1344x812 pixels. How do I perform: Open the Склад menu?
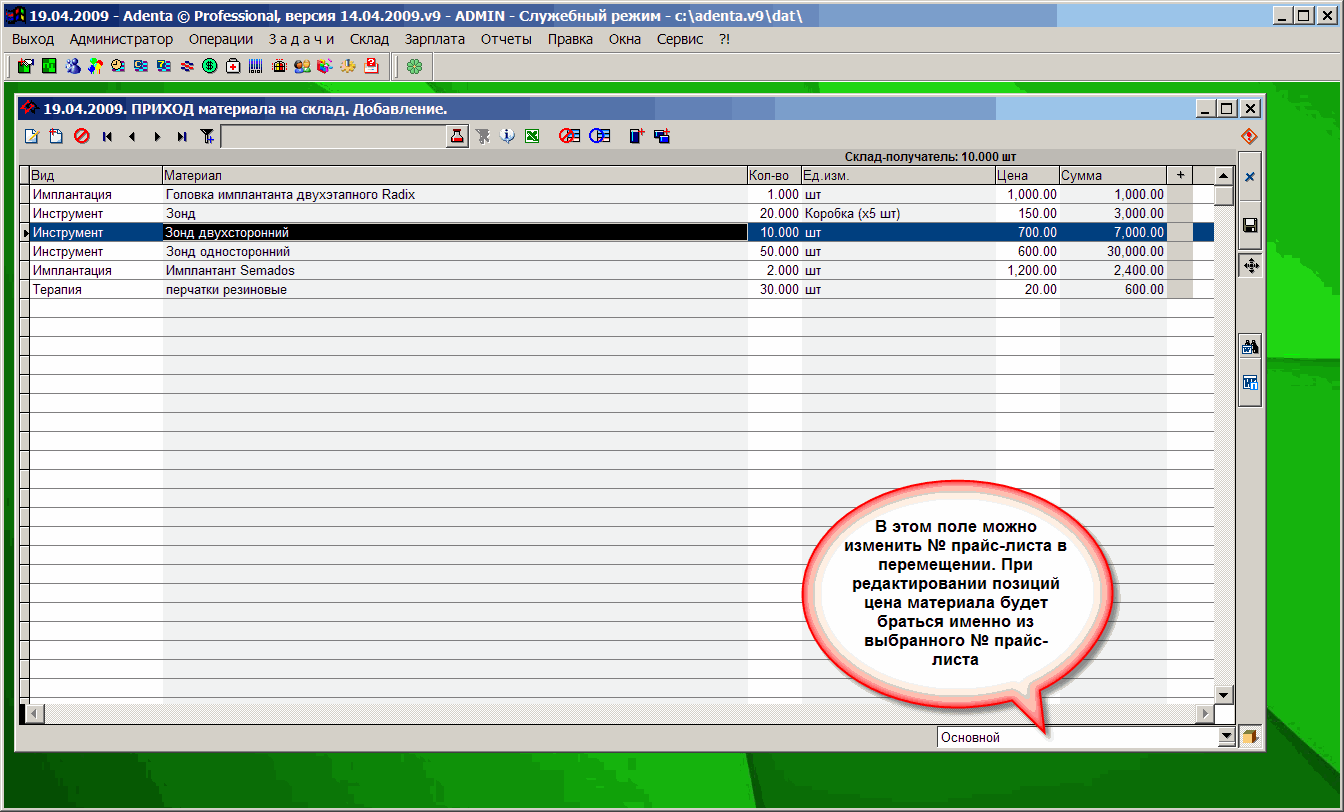tap(369, 39)
